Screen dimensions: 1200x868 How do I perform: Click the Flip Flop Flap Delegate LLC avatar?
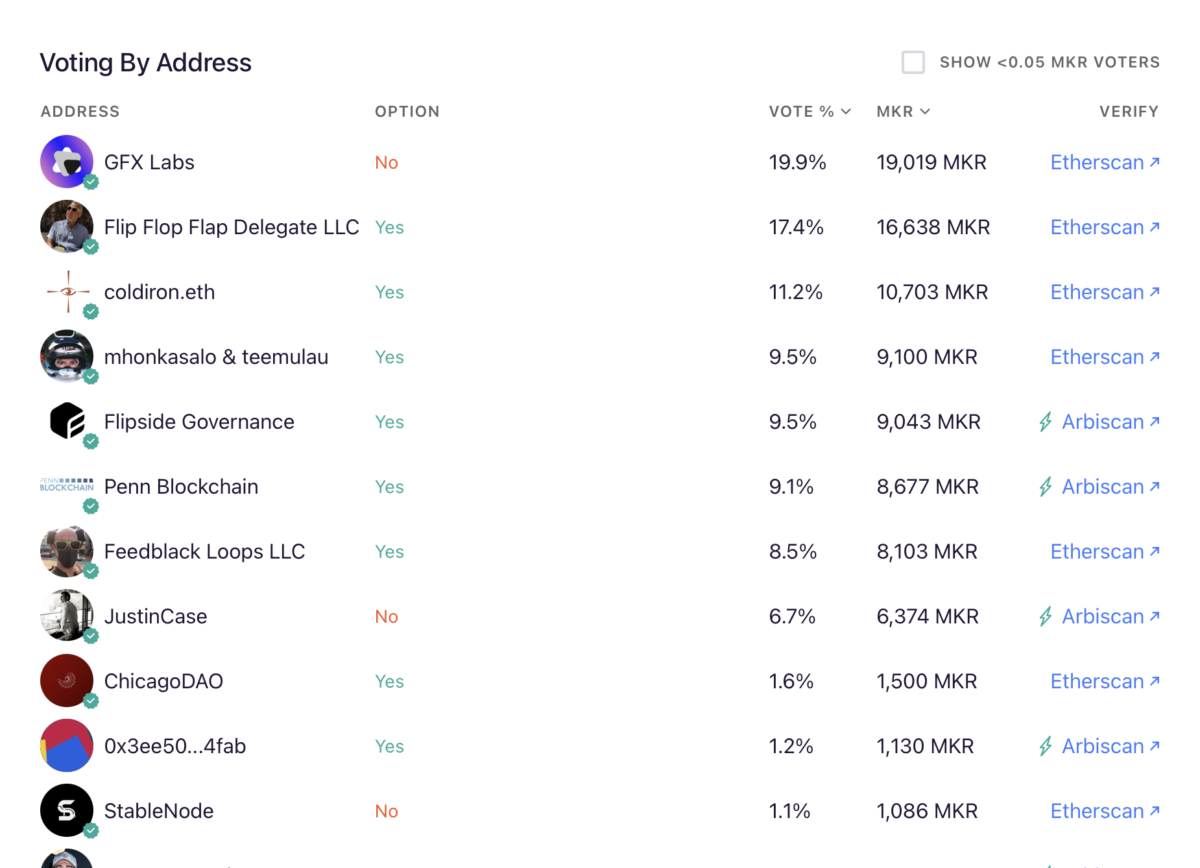pyautogui.click(x=67, y=227)
